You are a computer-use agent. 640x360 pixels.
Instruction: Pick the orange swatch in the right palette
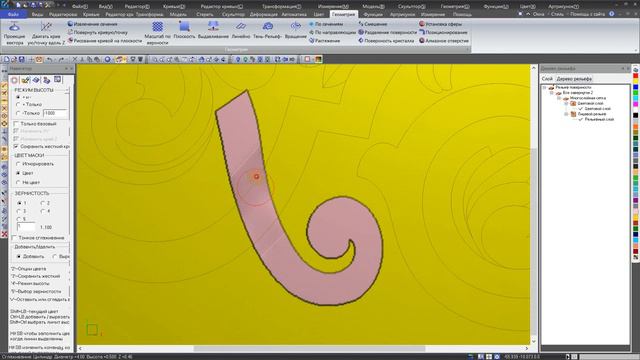pos(636,127)
